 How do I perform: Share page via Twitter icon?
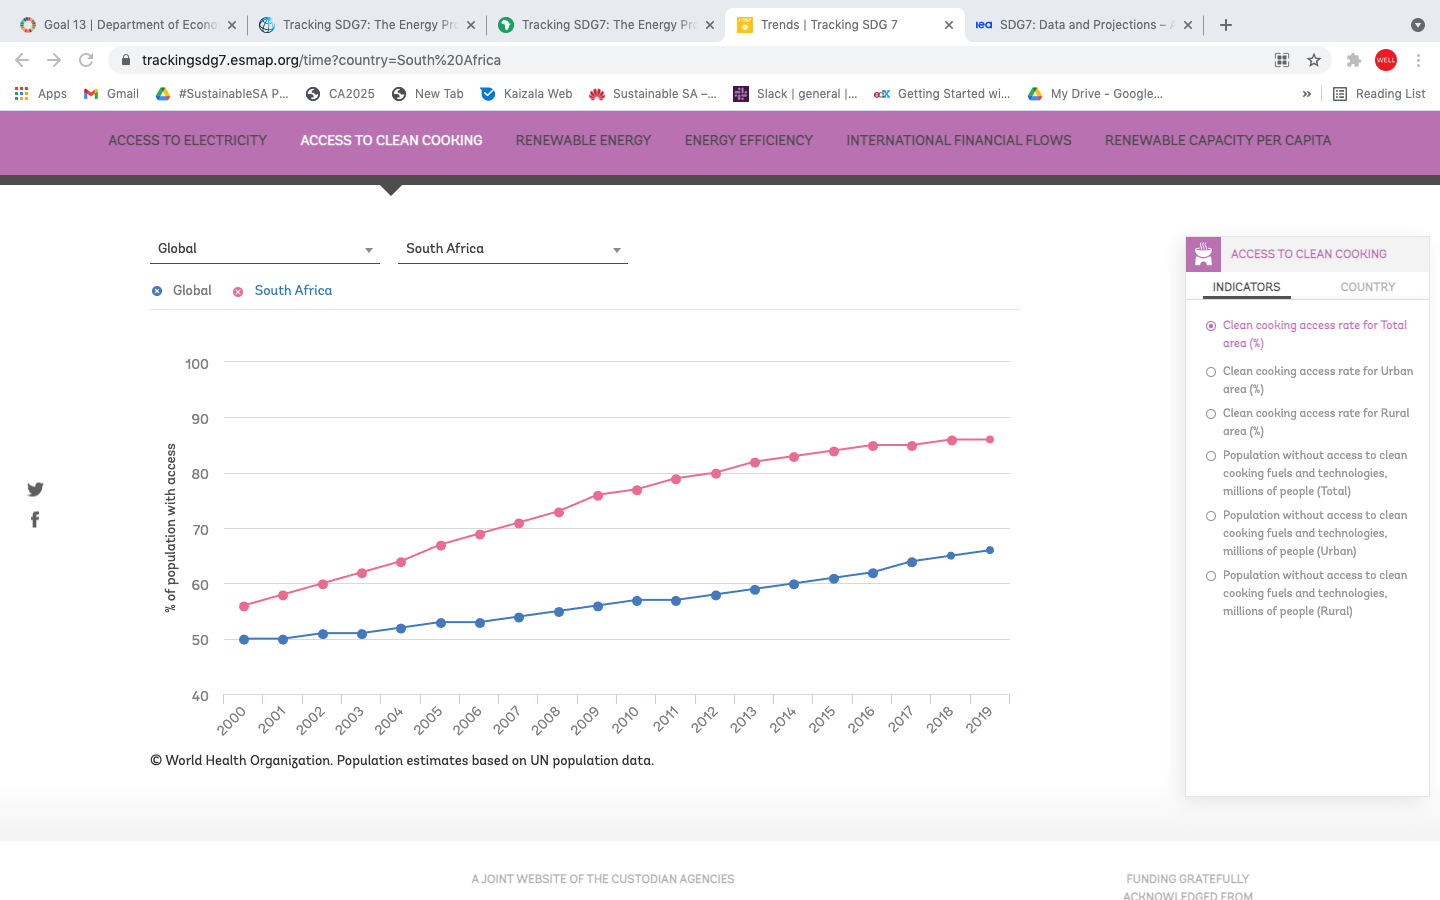[35, 489]
